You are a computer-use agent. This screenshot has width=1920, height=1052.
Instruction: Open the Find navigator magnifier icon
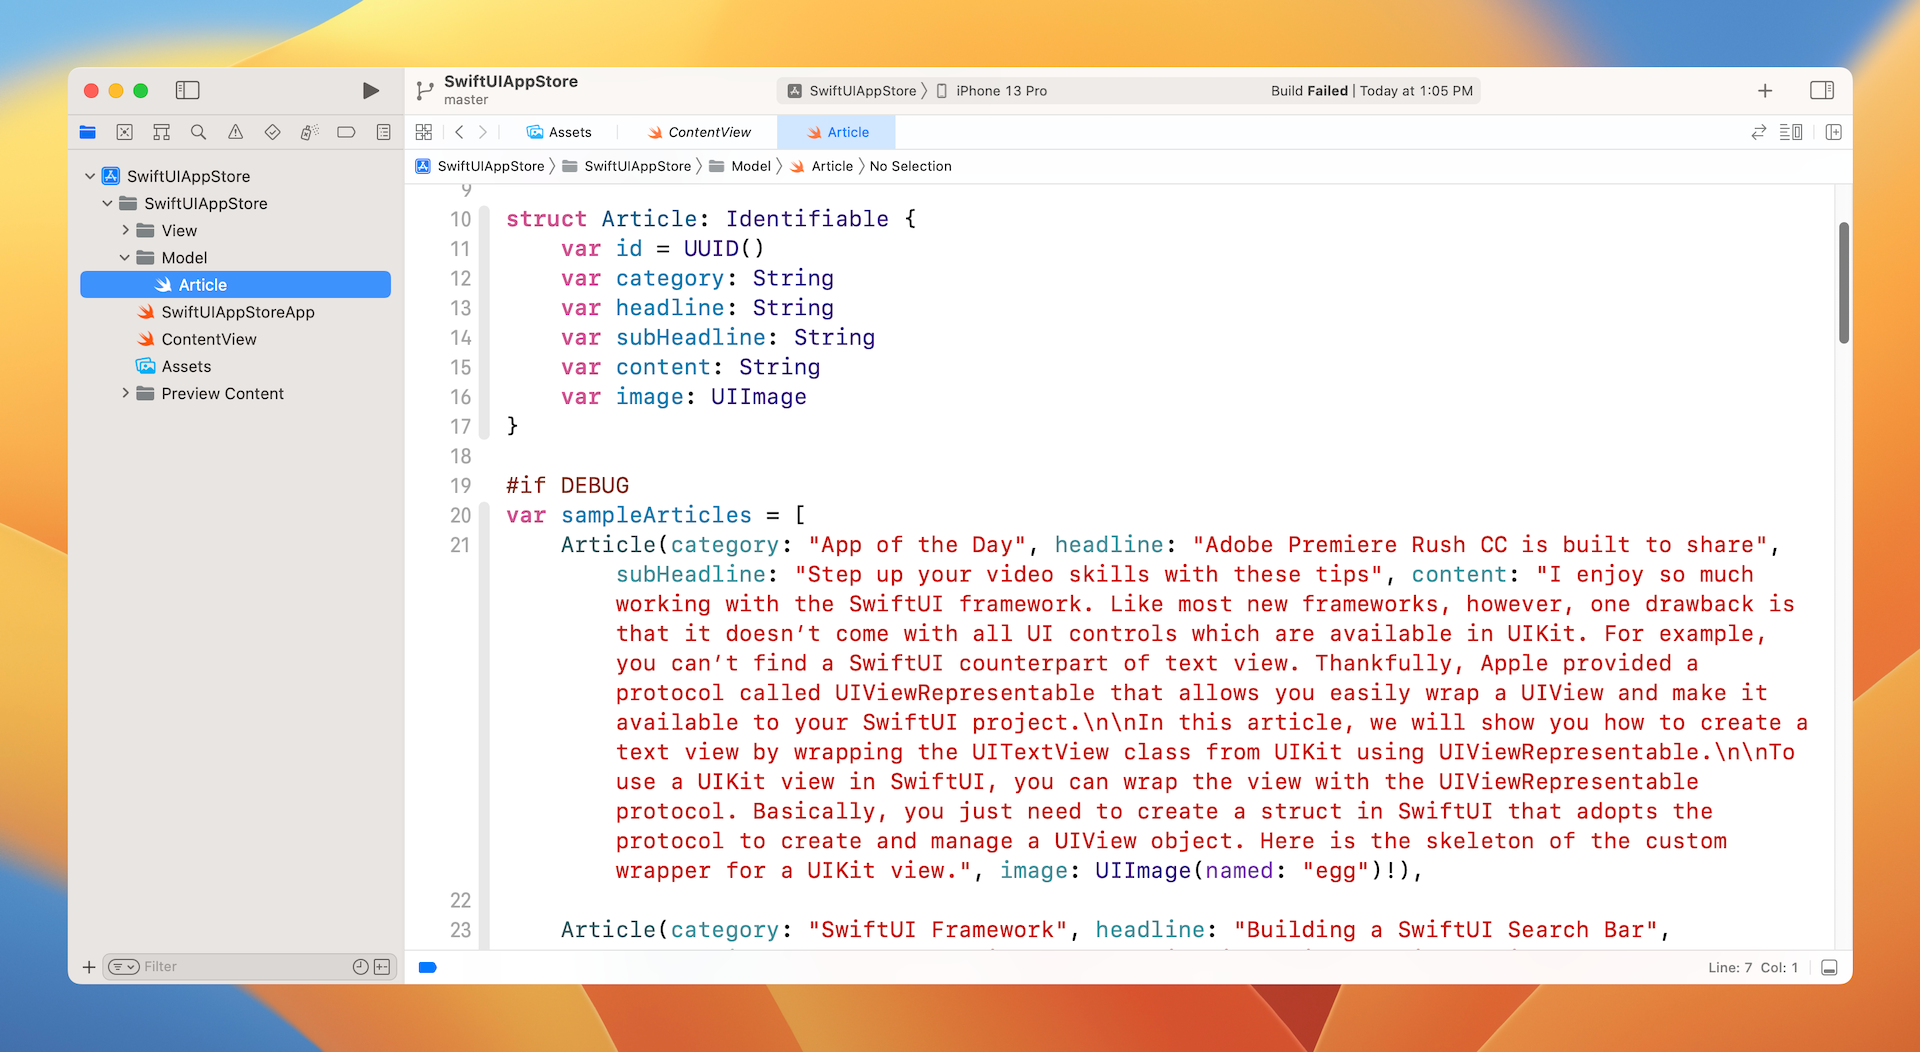198,132
